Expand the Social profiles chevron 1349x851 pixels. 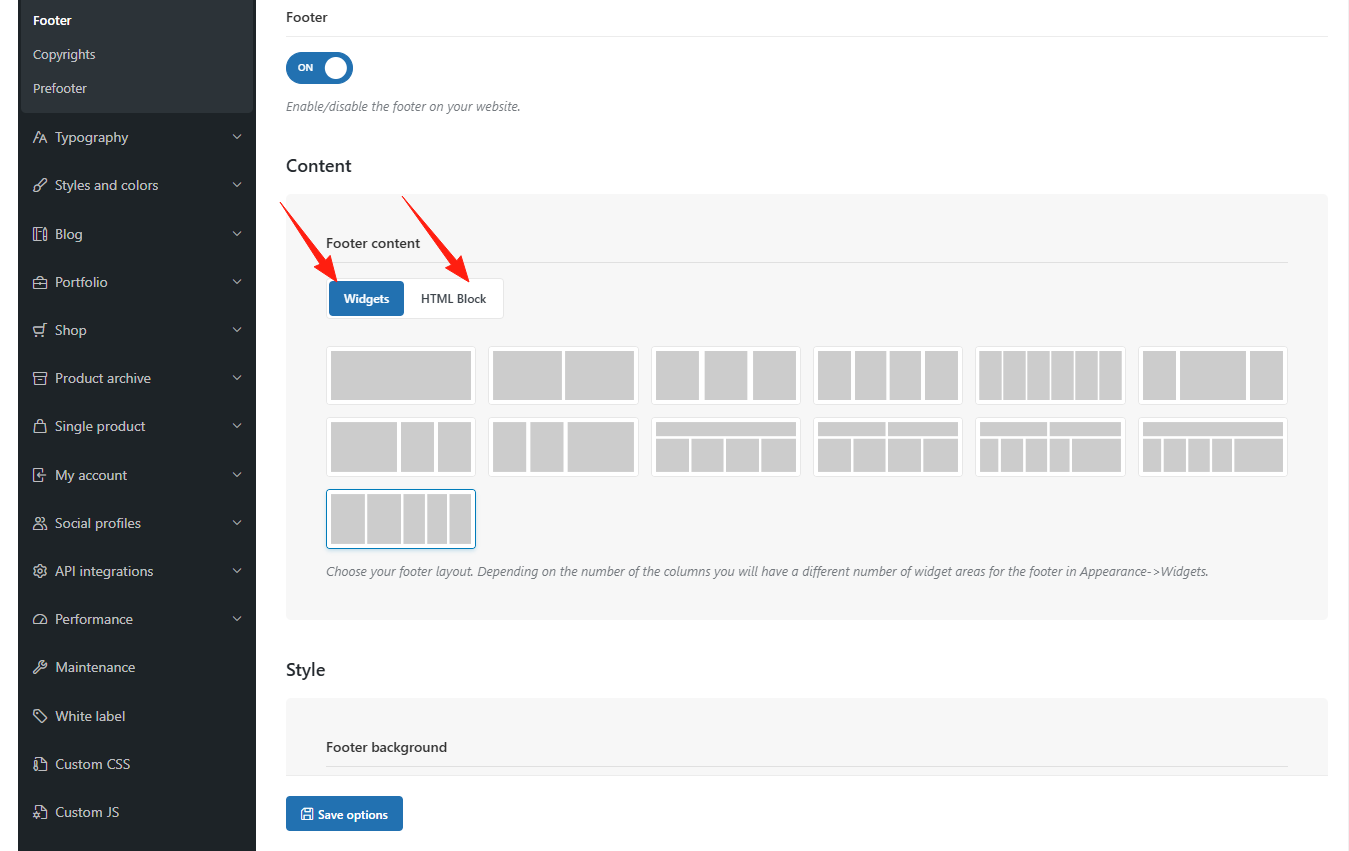click(x=237, y=523)
